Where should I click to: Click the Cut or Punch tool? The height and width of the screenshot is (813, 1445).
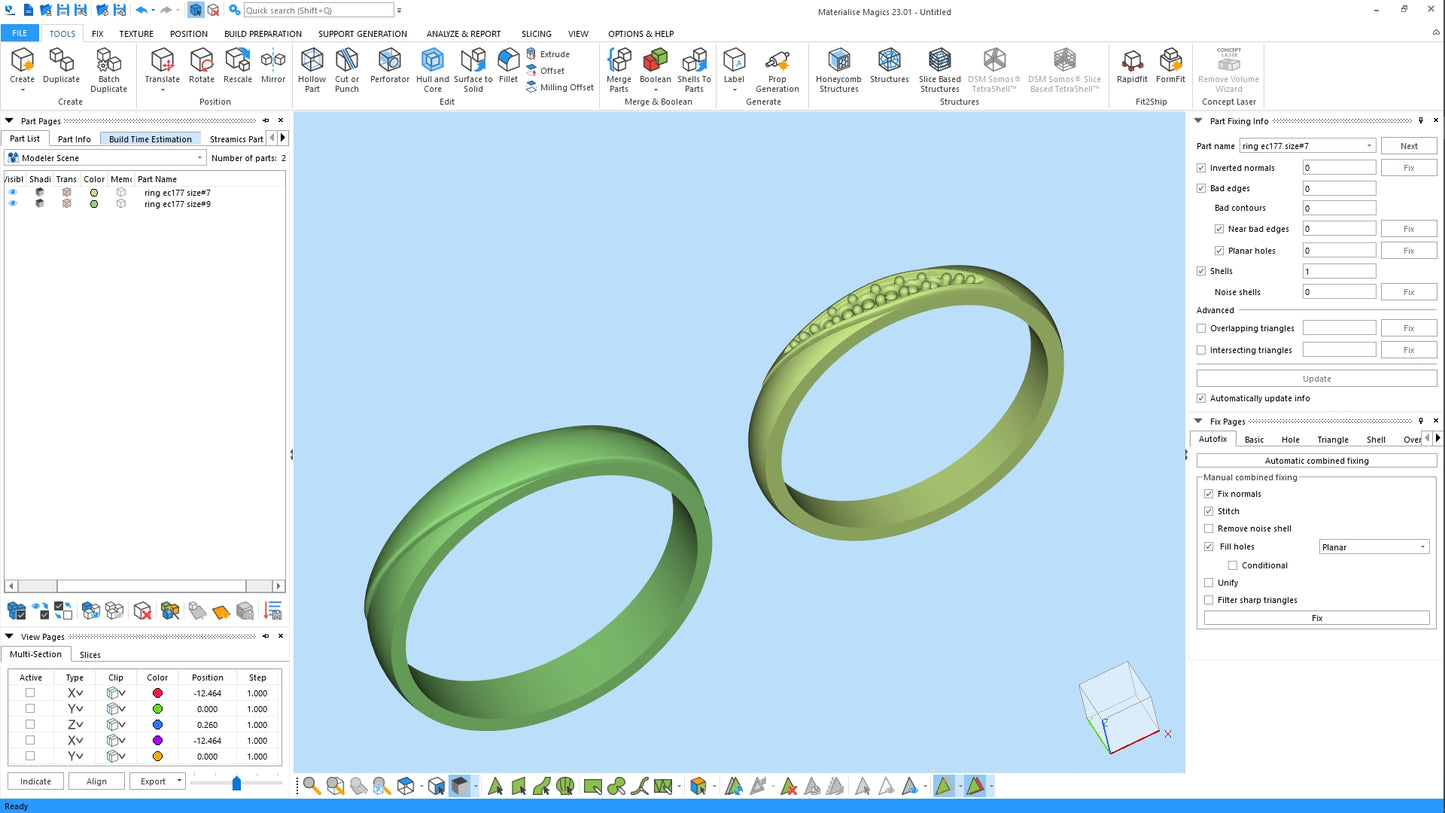(347, 70)
